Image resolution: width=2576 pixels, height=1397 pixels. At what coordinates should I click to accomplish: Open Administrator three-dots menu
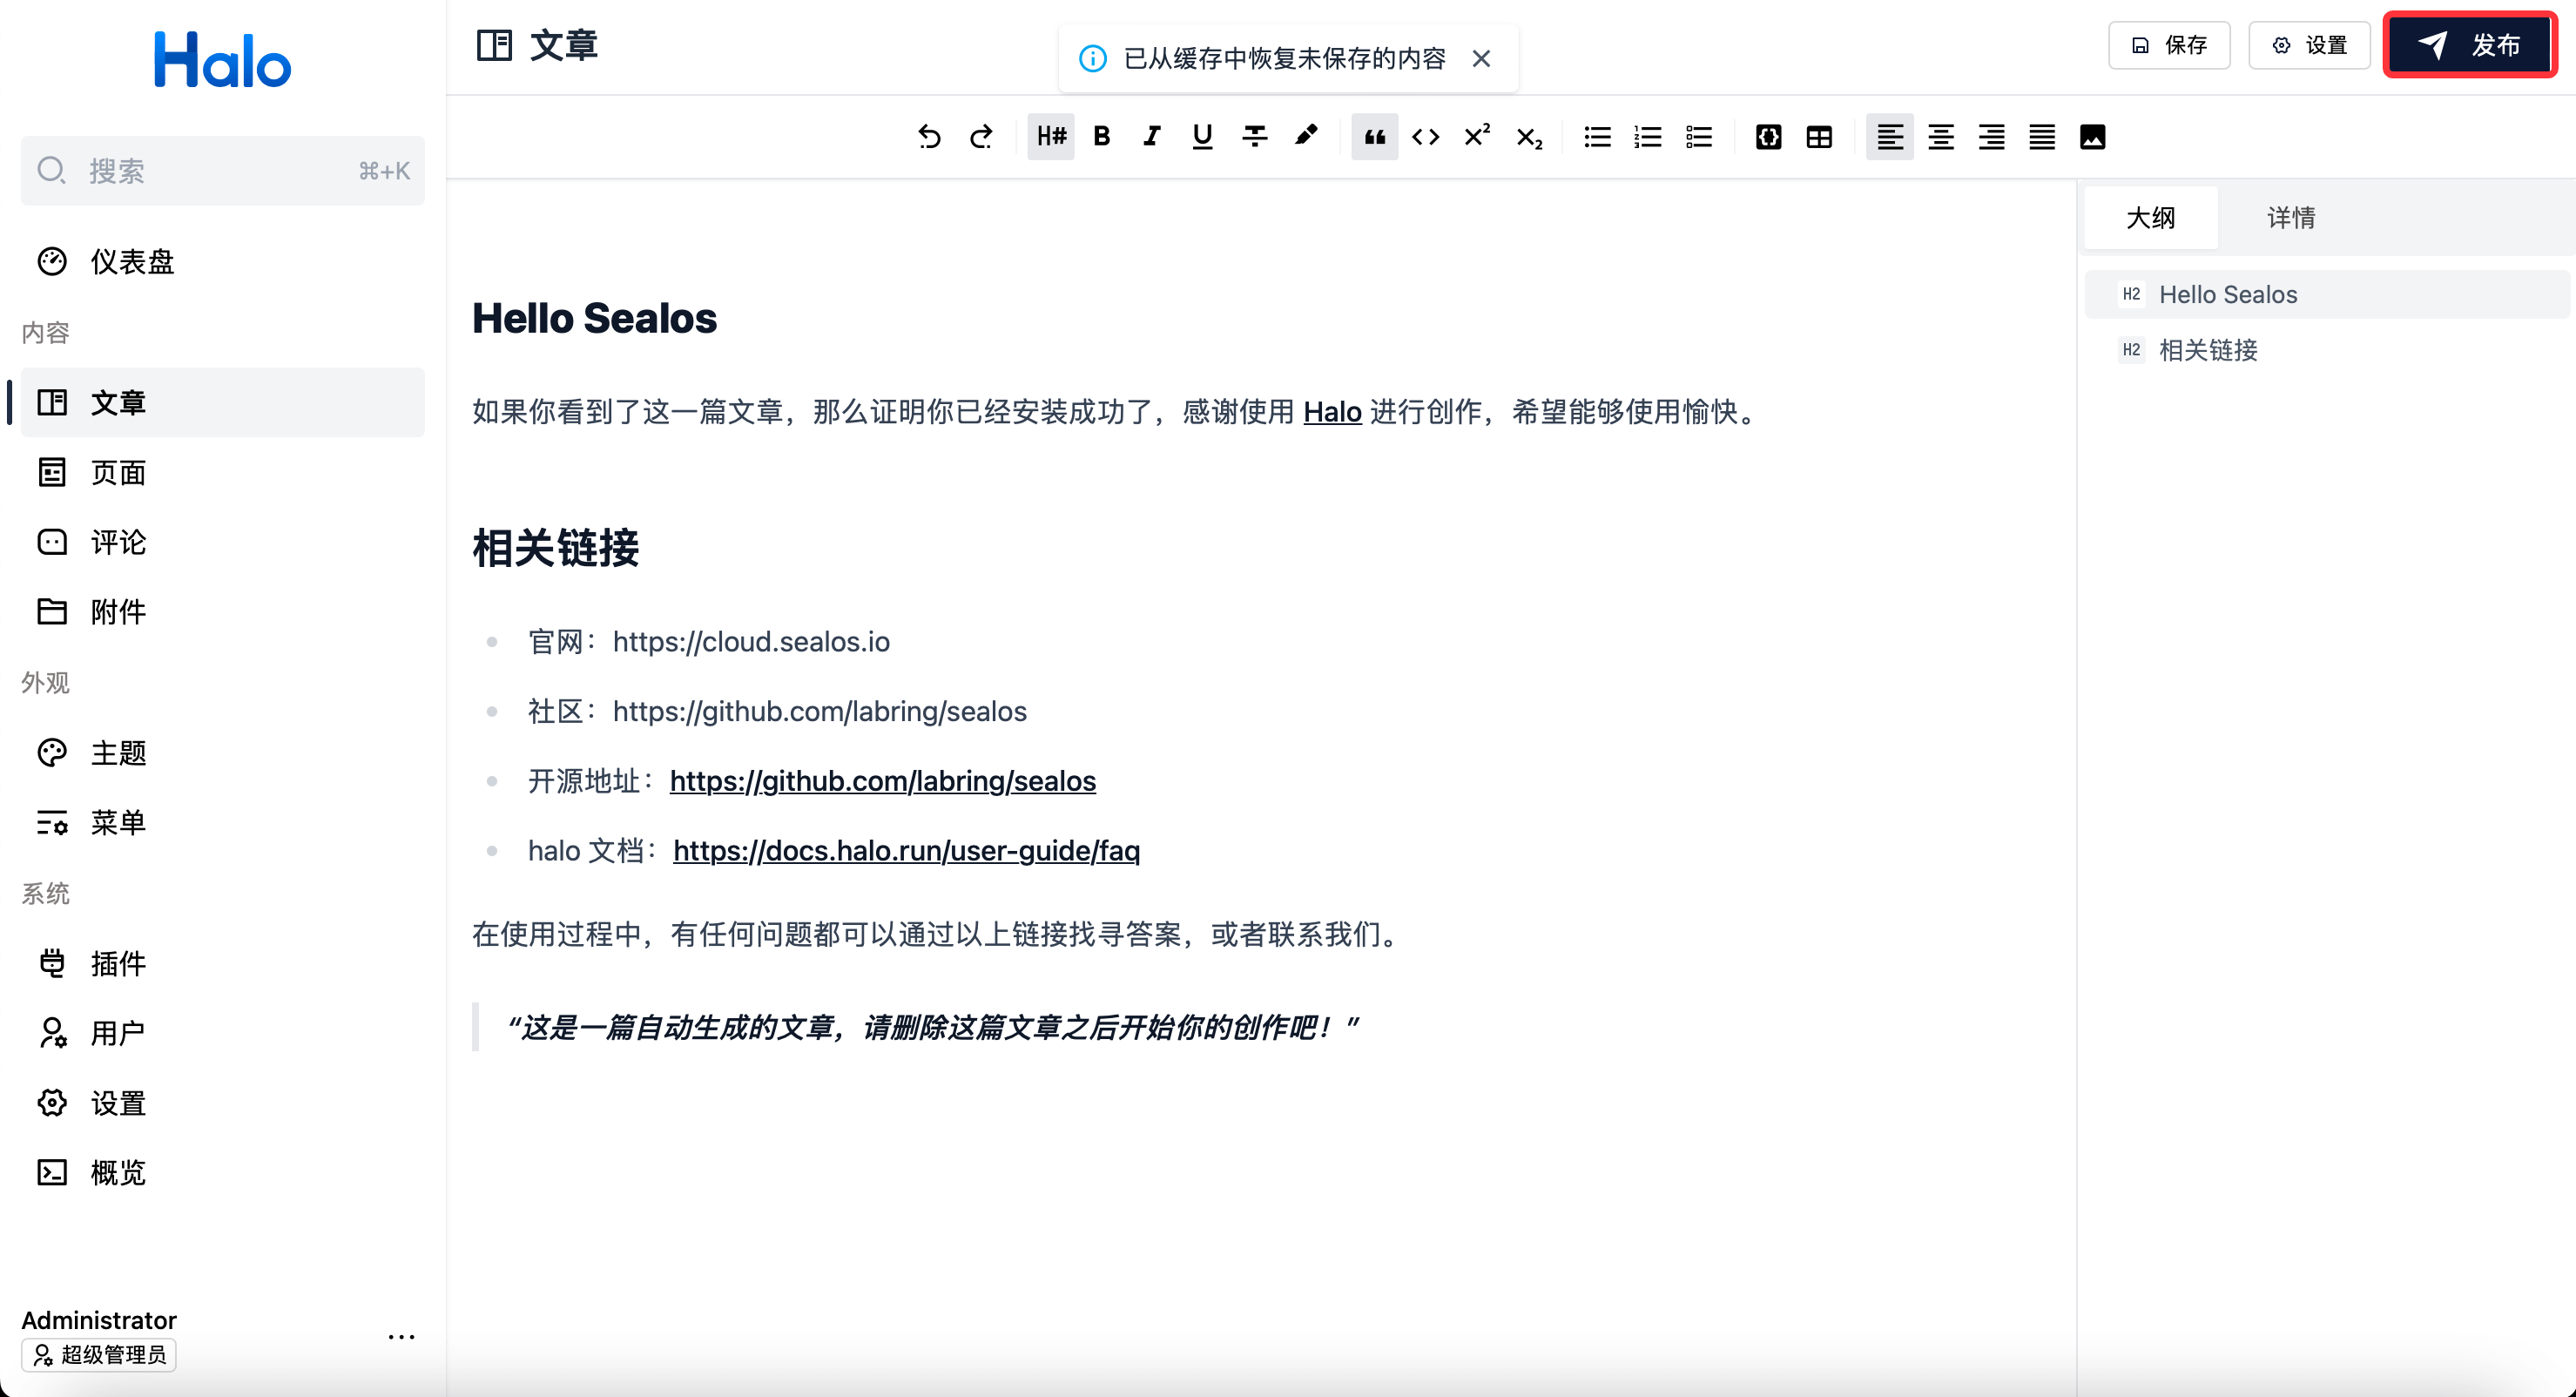(401, 1337)
